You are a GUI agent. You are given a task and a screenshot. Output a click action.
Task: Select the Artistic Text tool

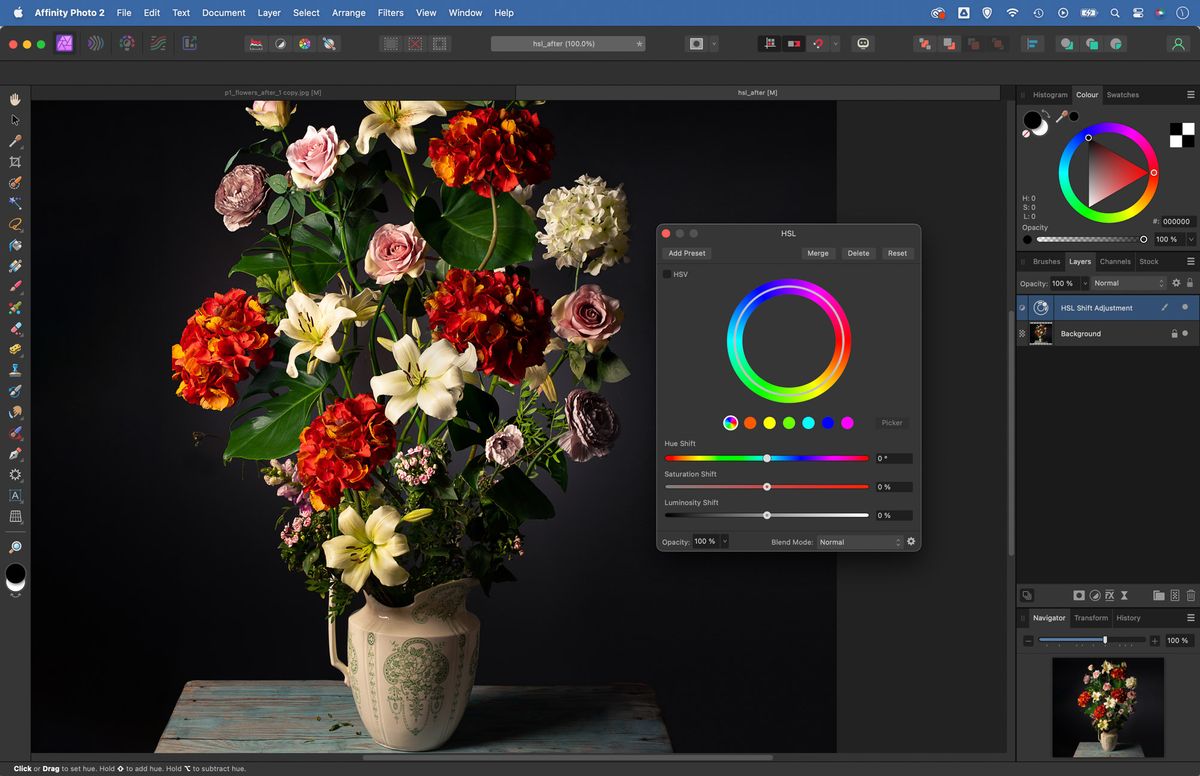(15, 496)
